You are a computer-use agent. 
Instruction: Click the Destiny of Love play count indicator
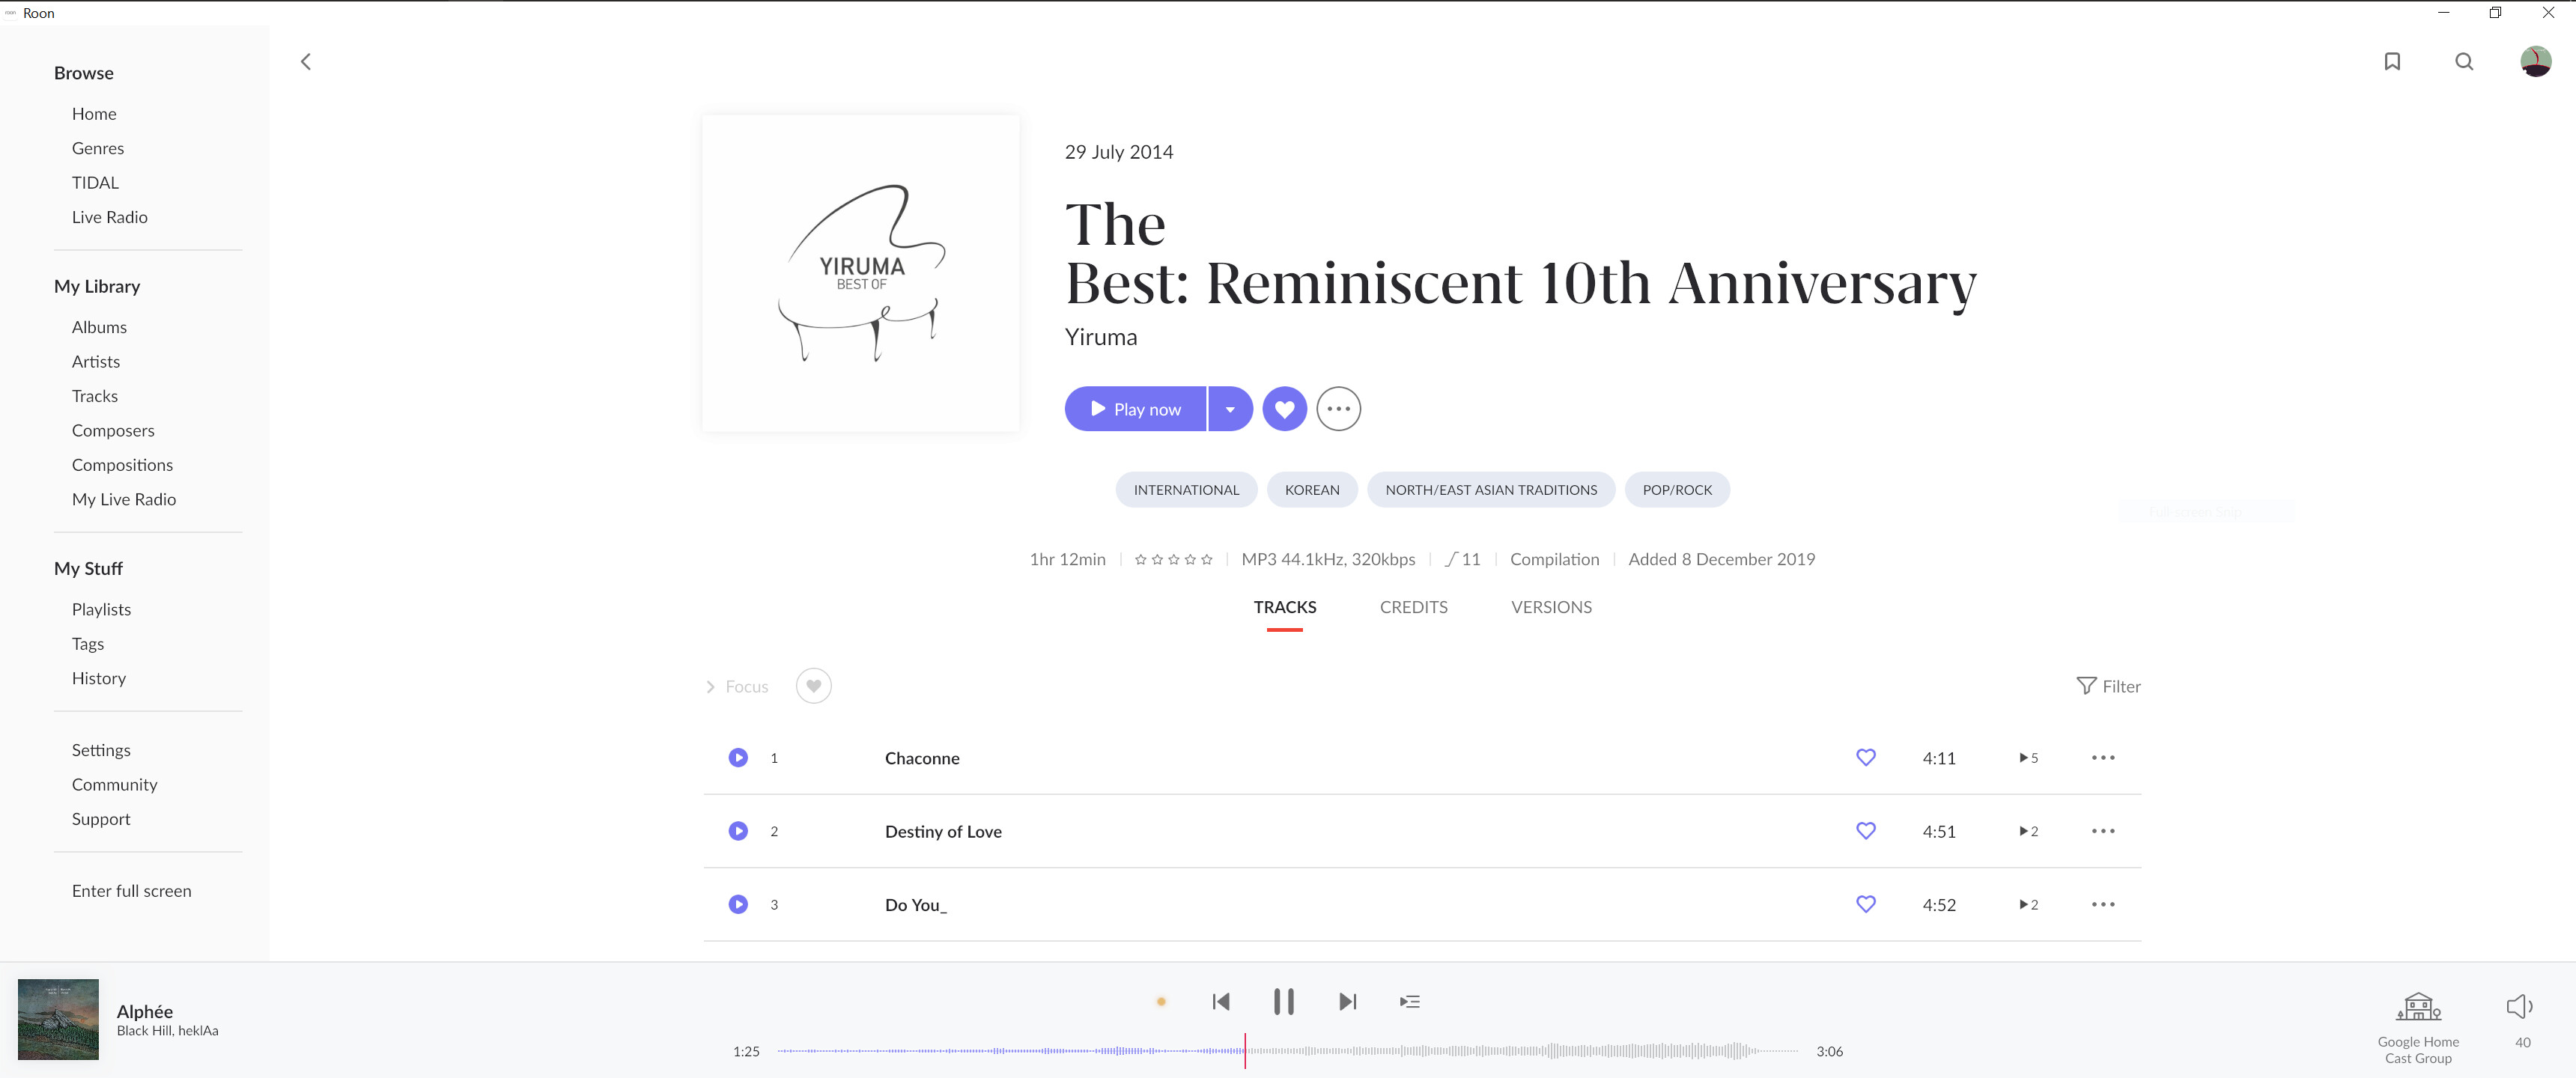pyautogui.click(x=2028, y=831)
